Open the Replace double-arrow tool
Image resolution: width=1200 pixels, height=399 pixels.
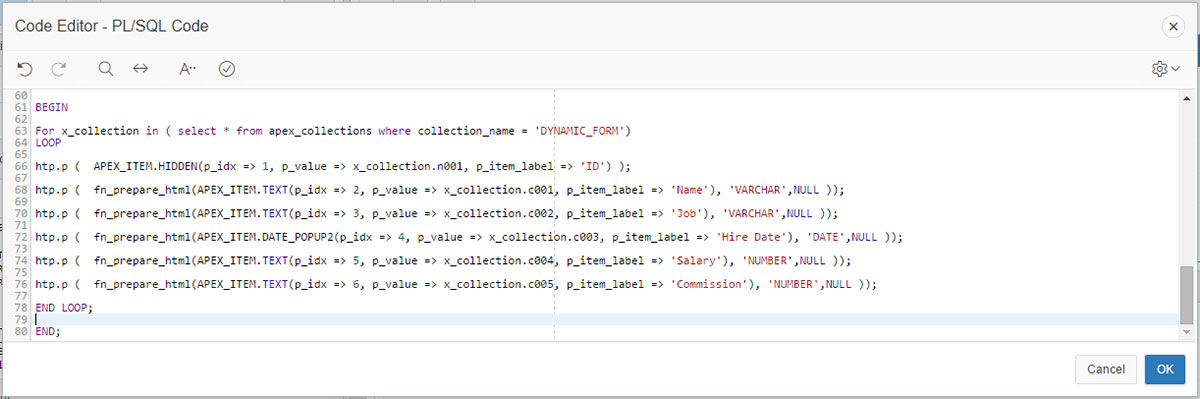(x=141, y=68)
